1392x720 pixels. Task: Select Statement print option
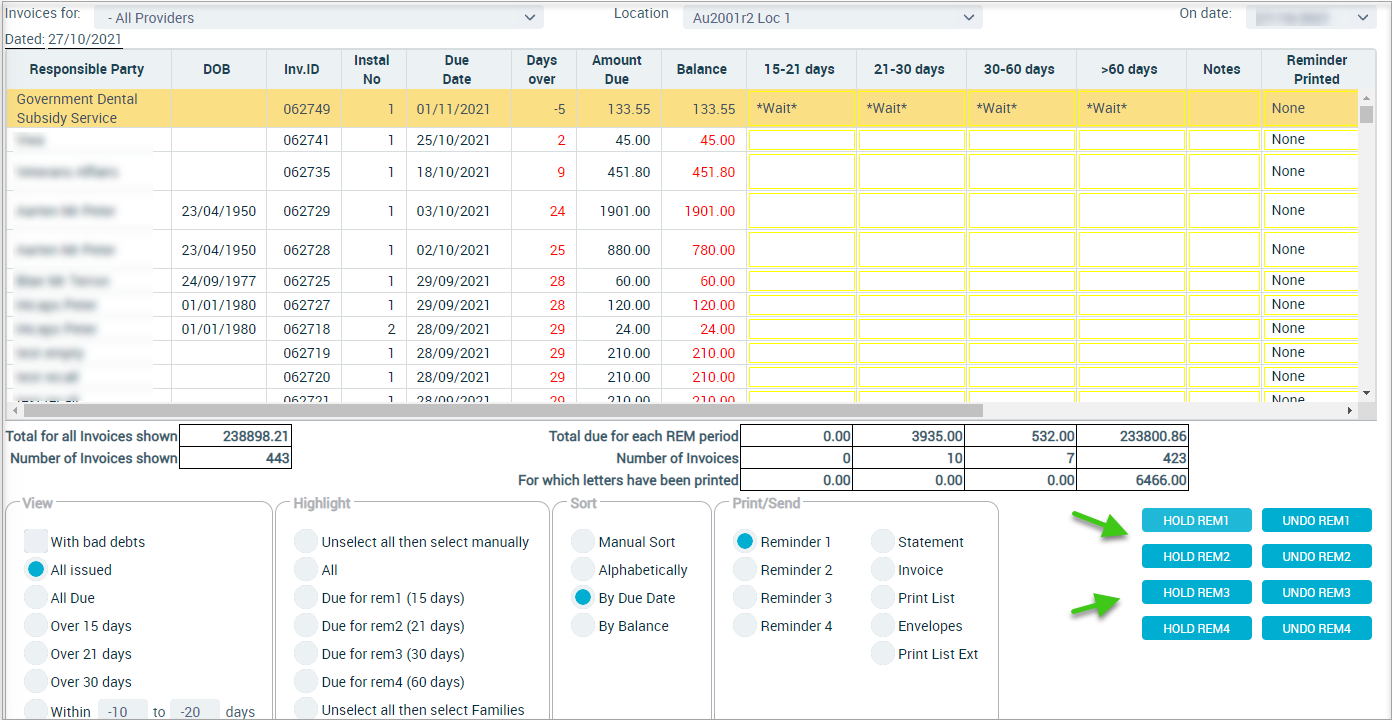883,542
